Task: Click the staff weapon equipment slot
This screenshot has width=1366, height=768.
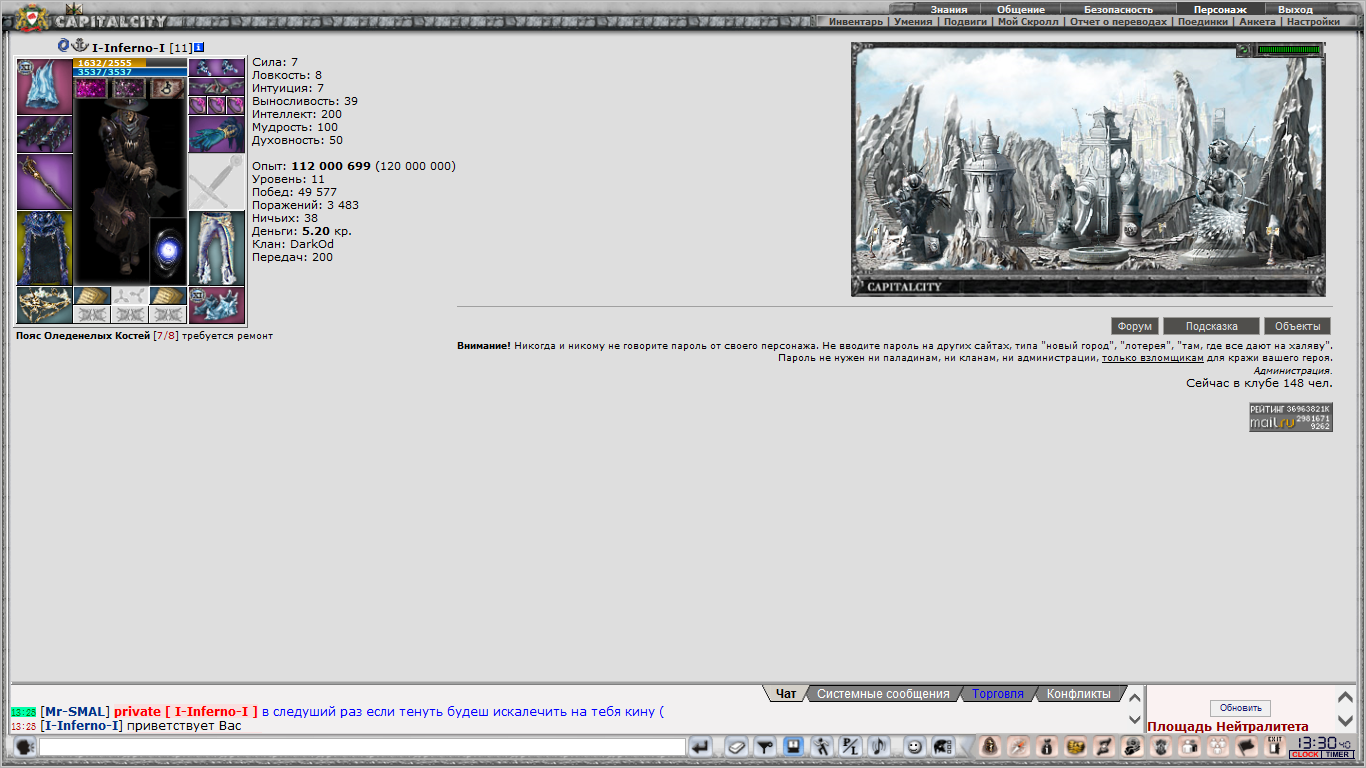Action: (44, 182)
